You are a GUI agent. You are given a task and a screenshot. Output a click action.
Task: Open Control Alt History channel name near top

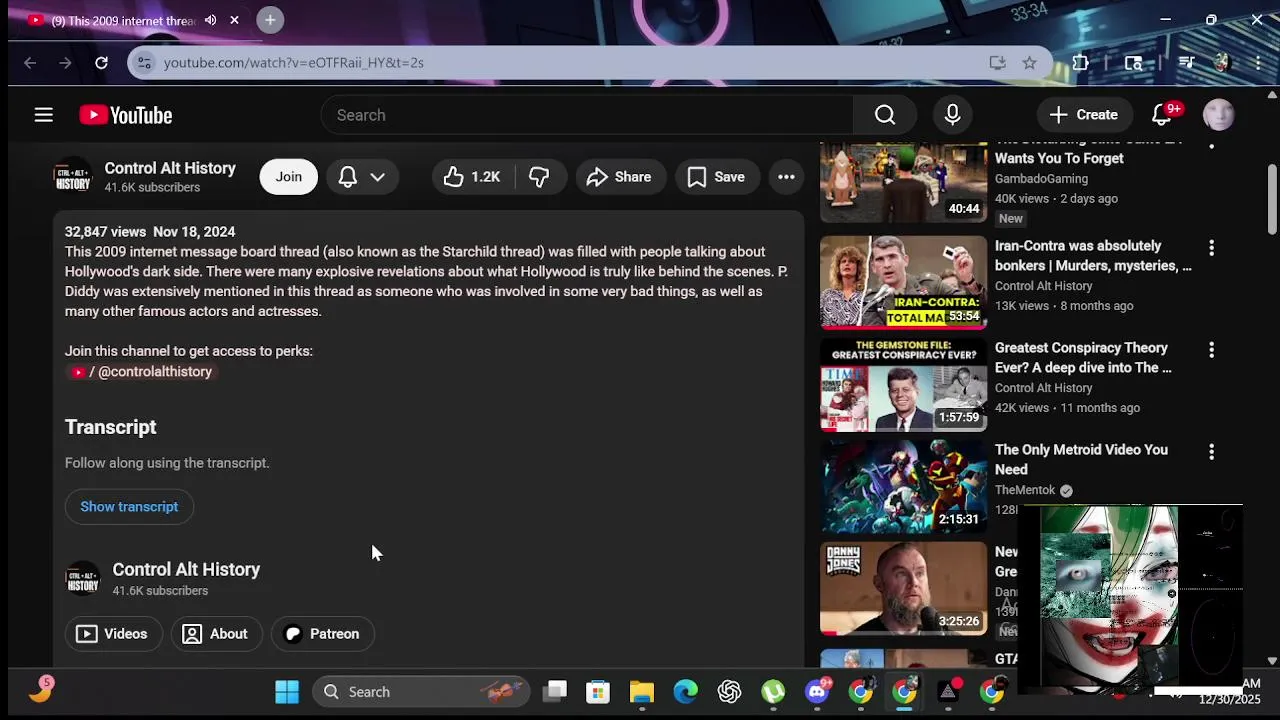[170, 168]
